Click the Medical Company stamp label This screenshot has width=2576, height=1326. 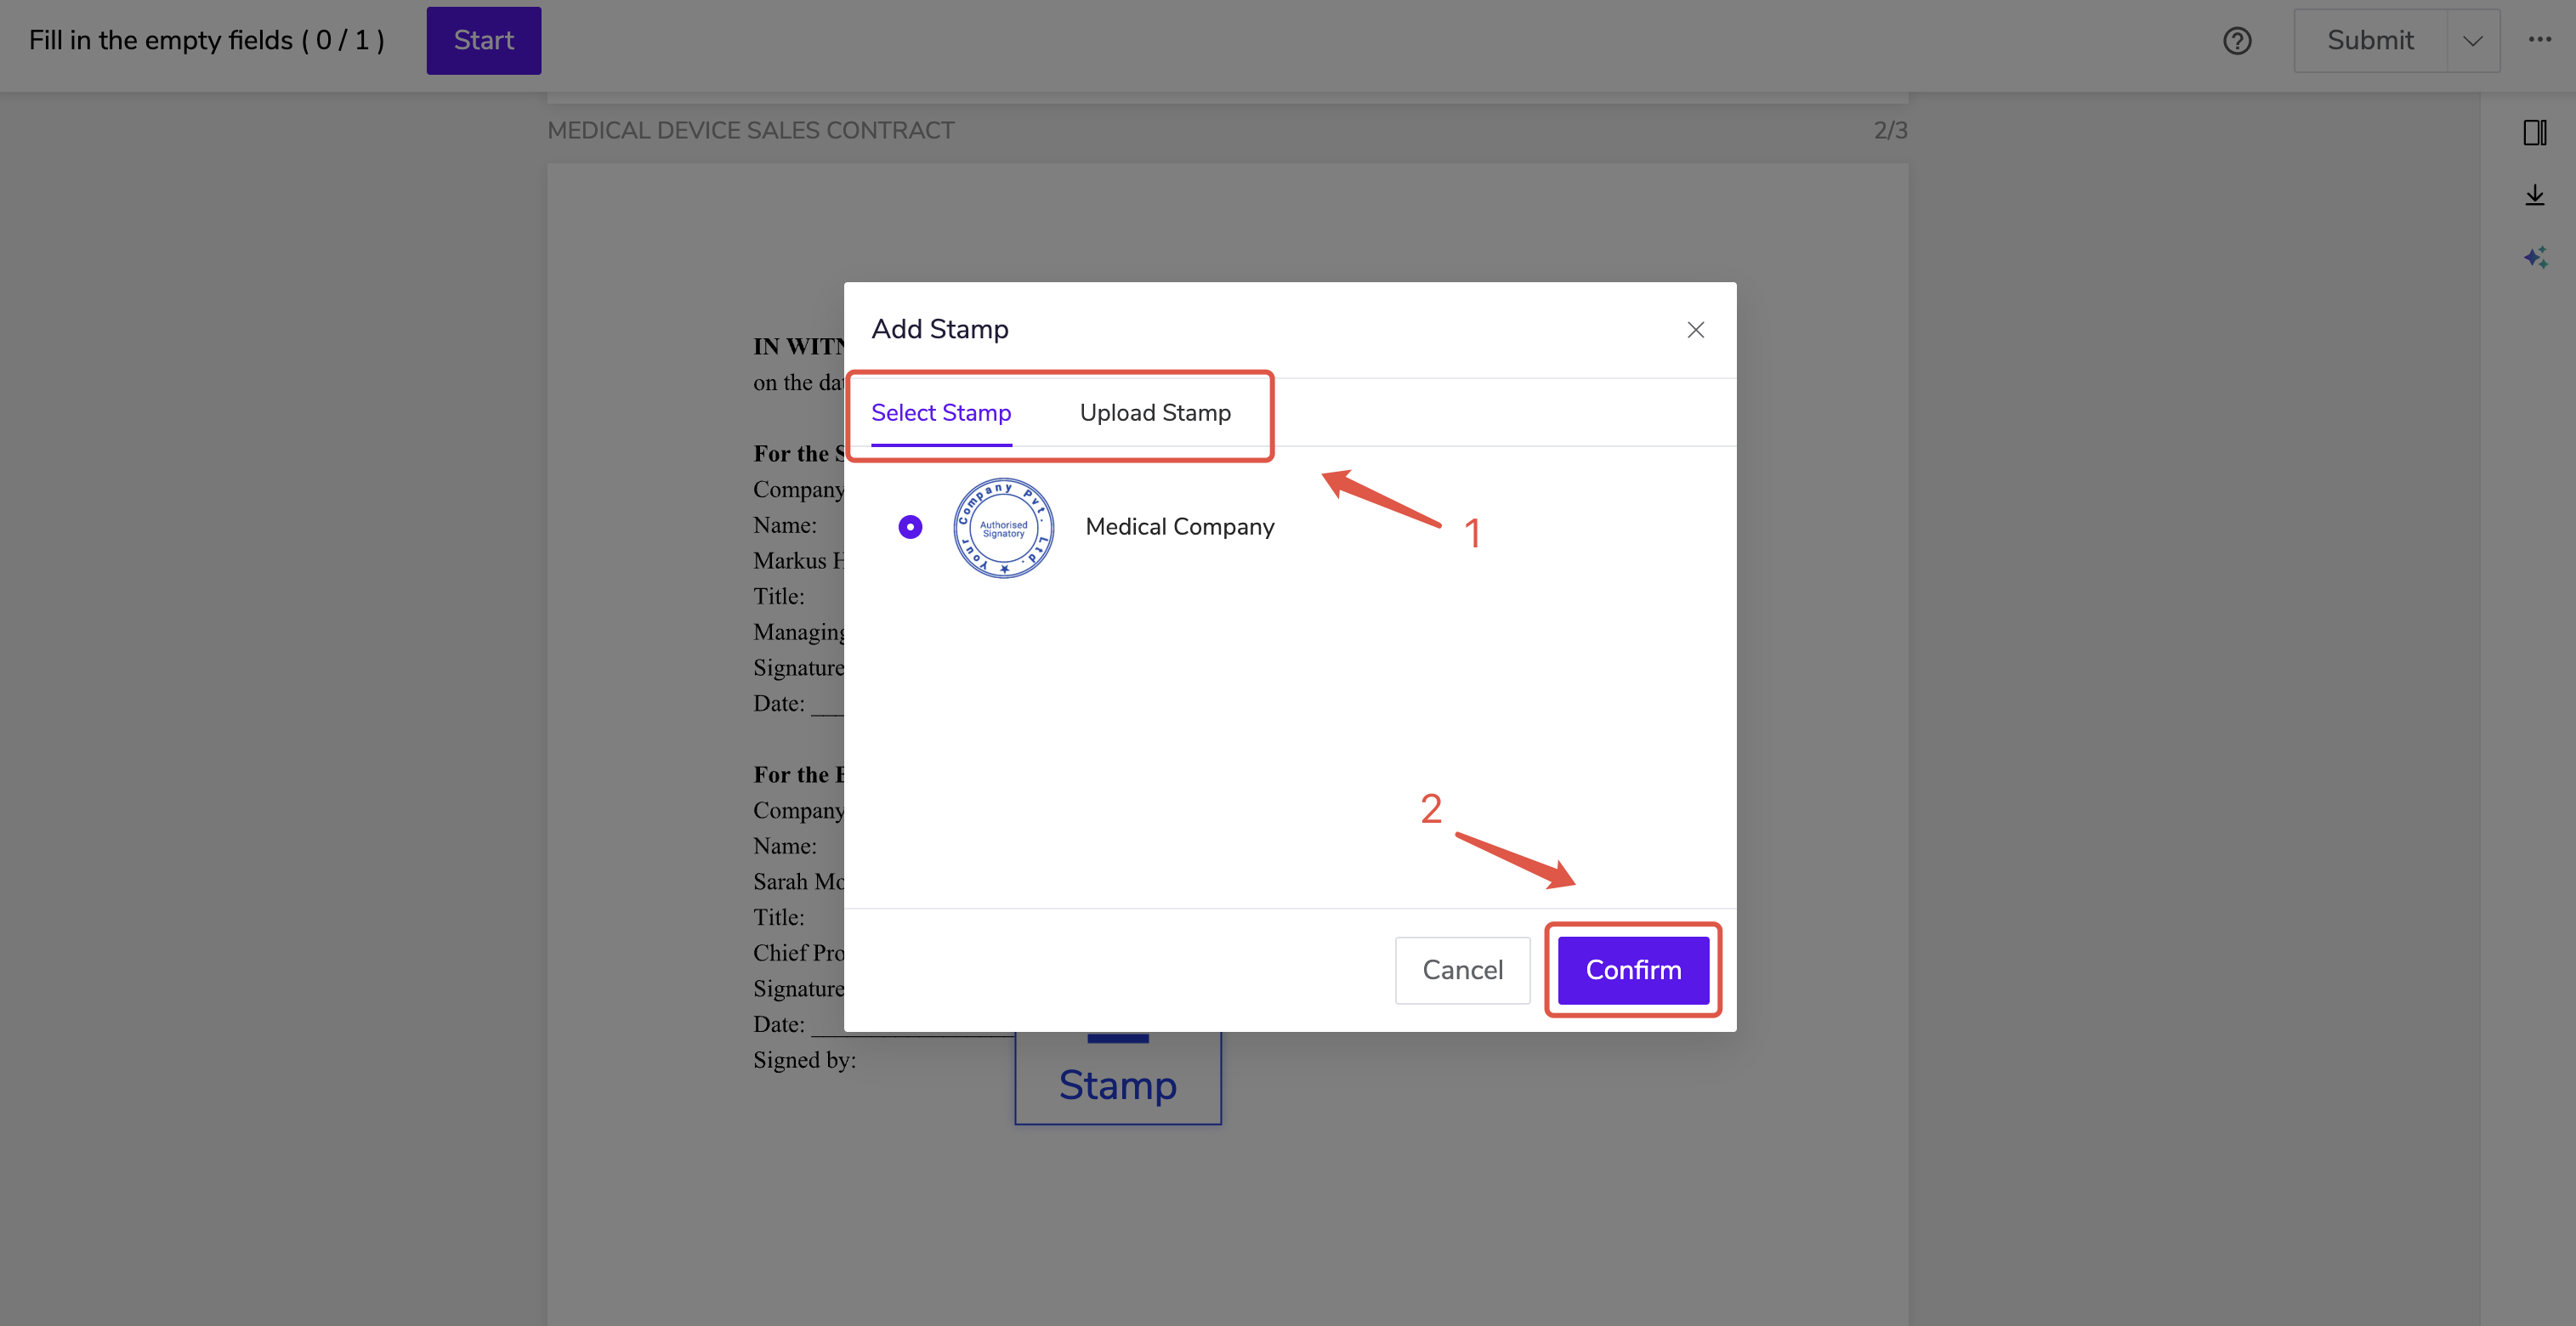(x=1179, y=527)
